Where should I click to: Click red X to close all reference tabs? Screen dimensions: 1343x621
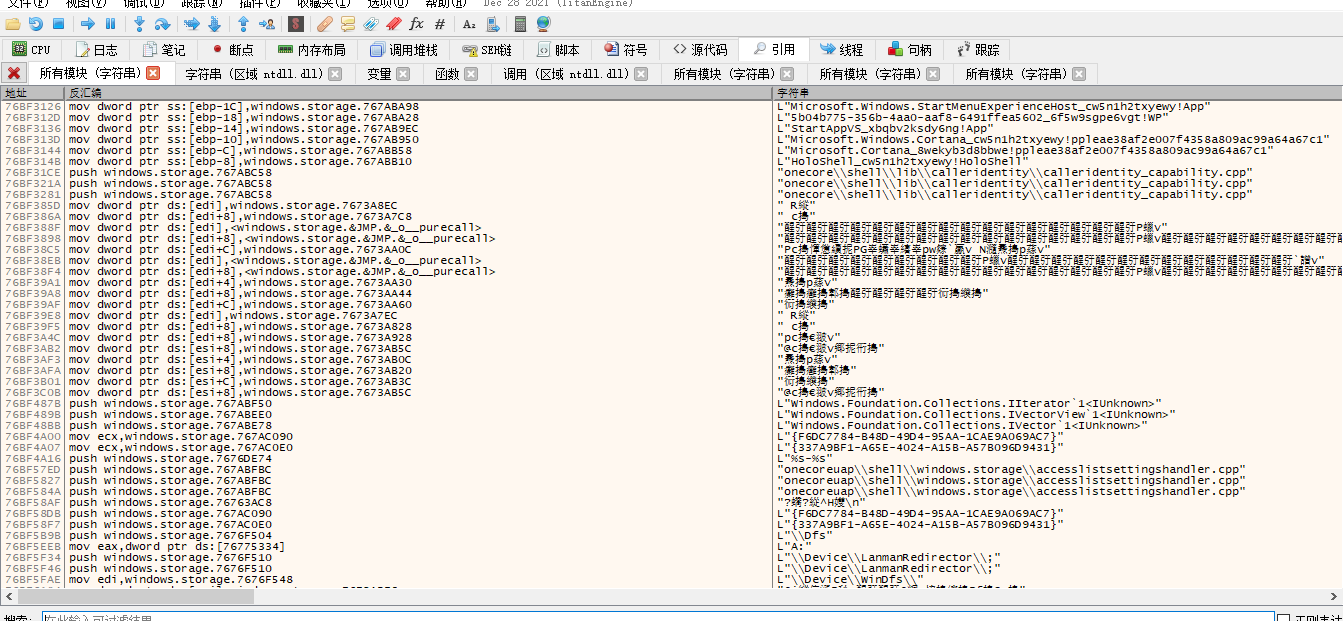(x=14, y=73)
